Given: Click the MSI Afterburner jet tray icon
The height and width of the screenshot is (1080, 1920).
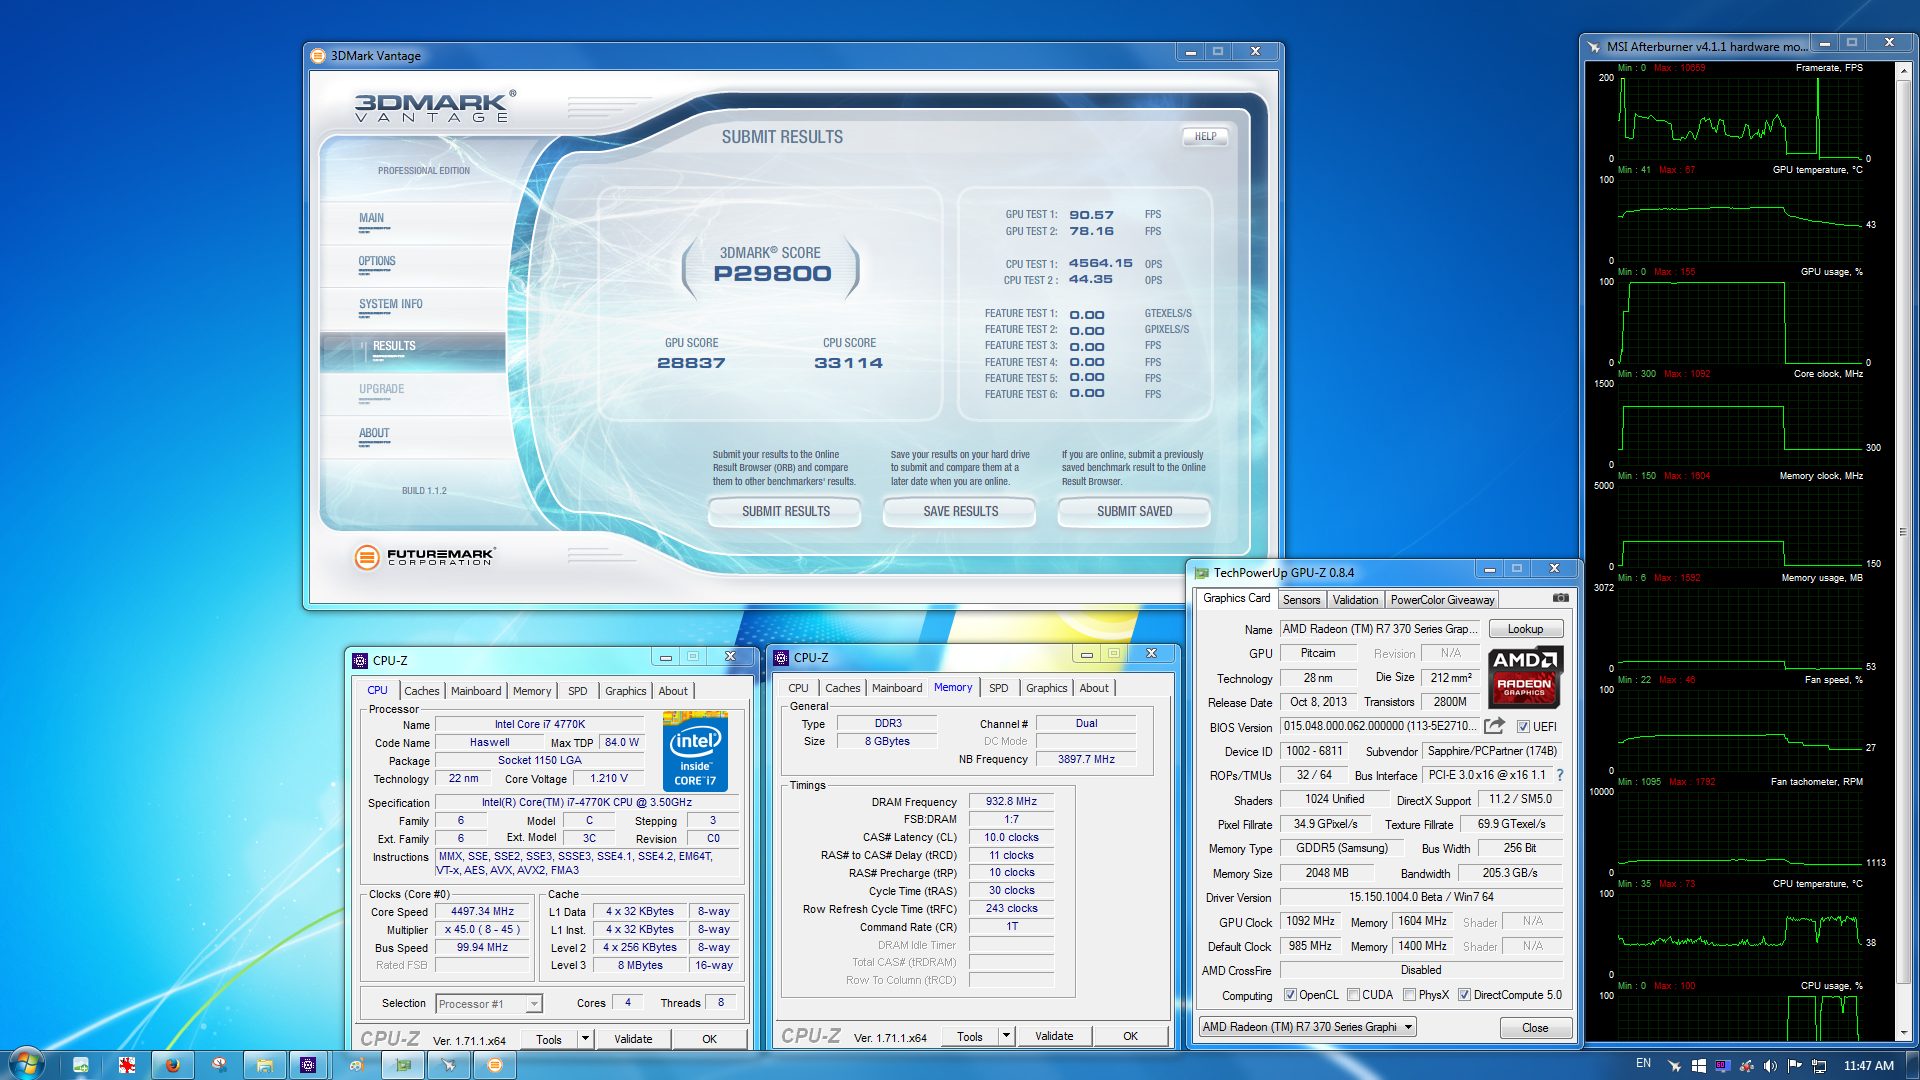Looking at the screenshot, I should 1674,1066.
